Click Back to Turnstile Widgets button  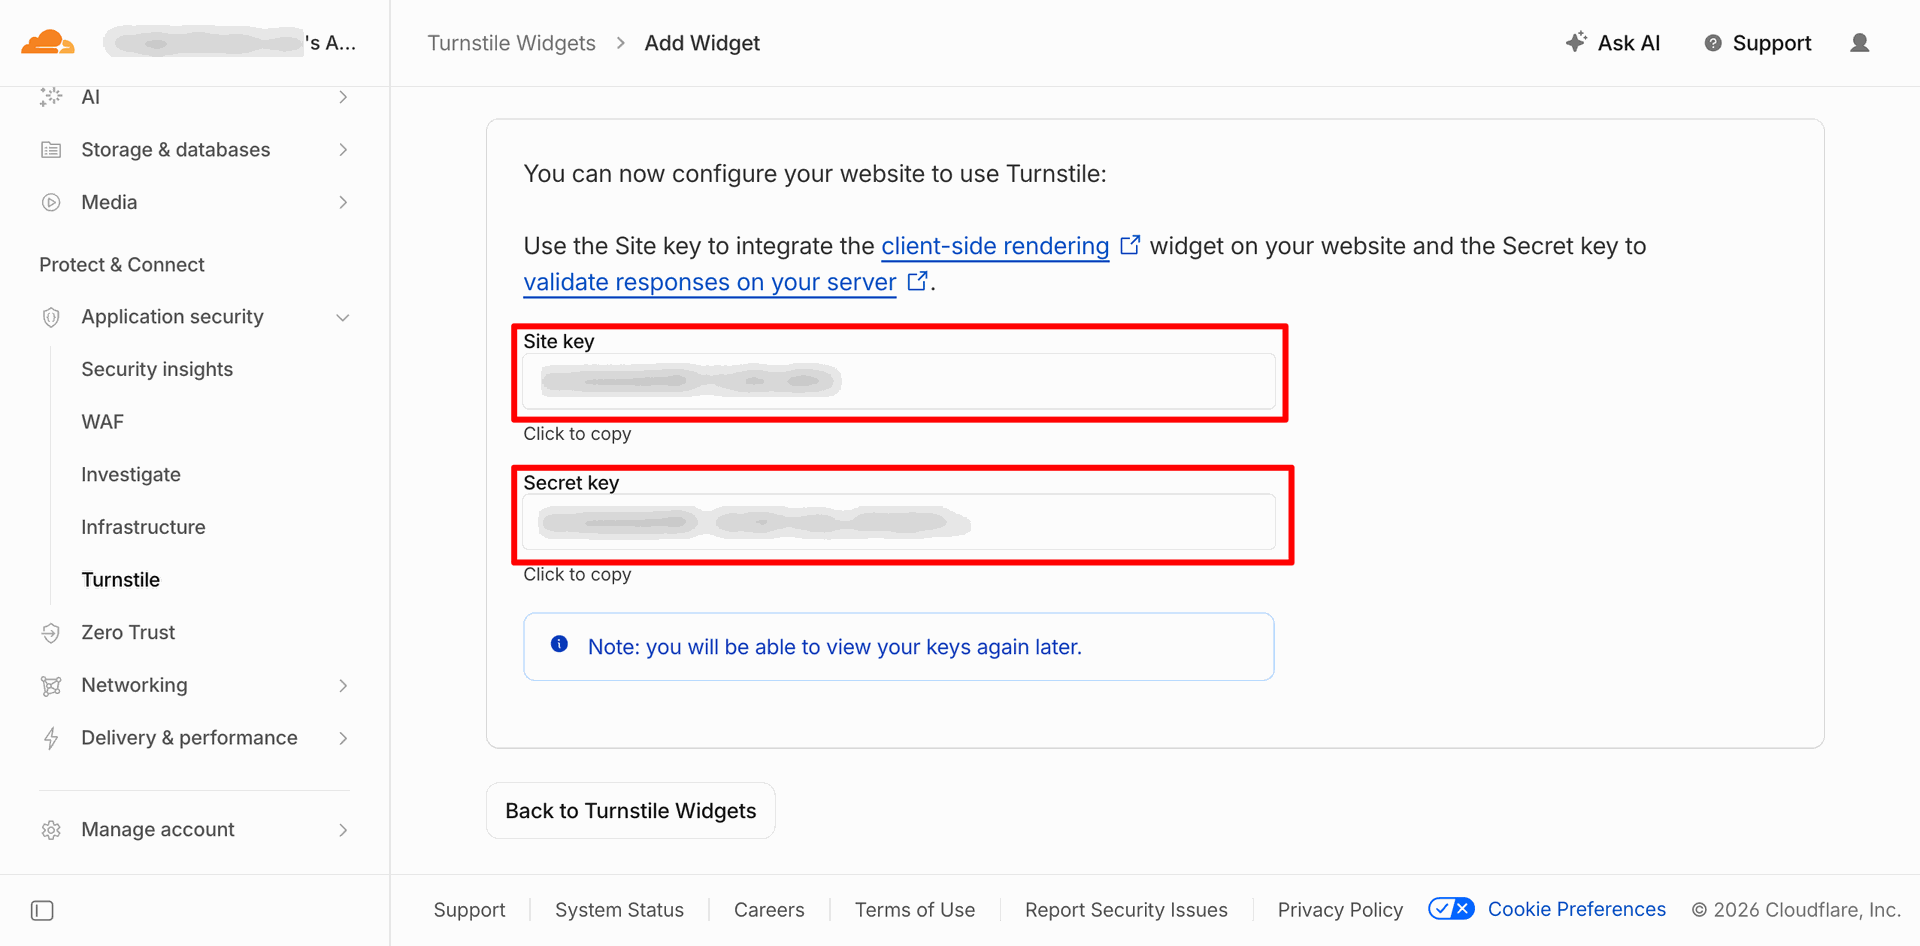(x=630, y=811)
